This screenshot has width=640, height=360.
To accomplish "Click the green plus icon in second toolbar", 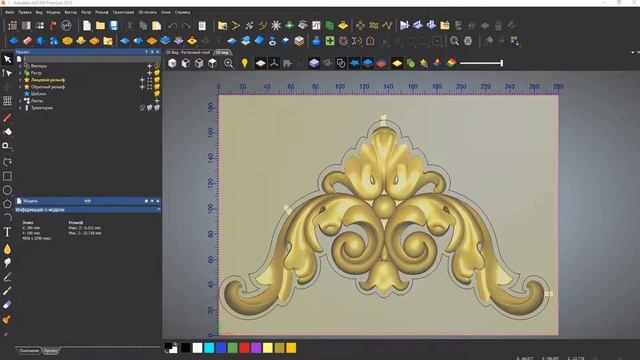I will click(330, 41).
